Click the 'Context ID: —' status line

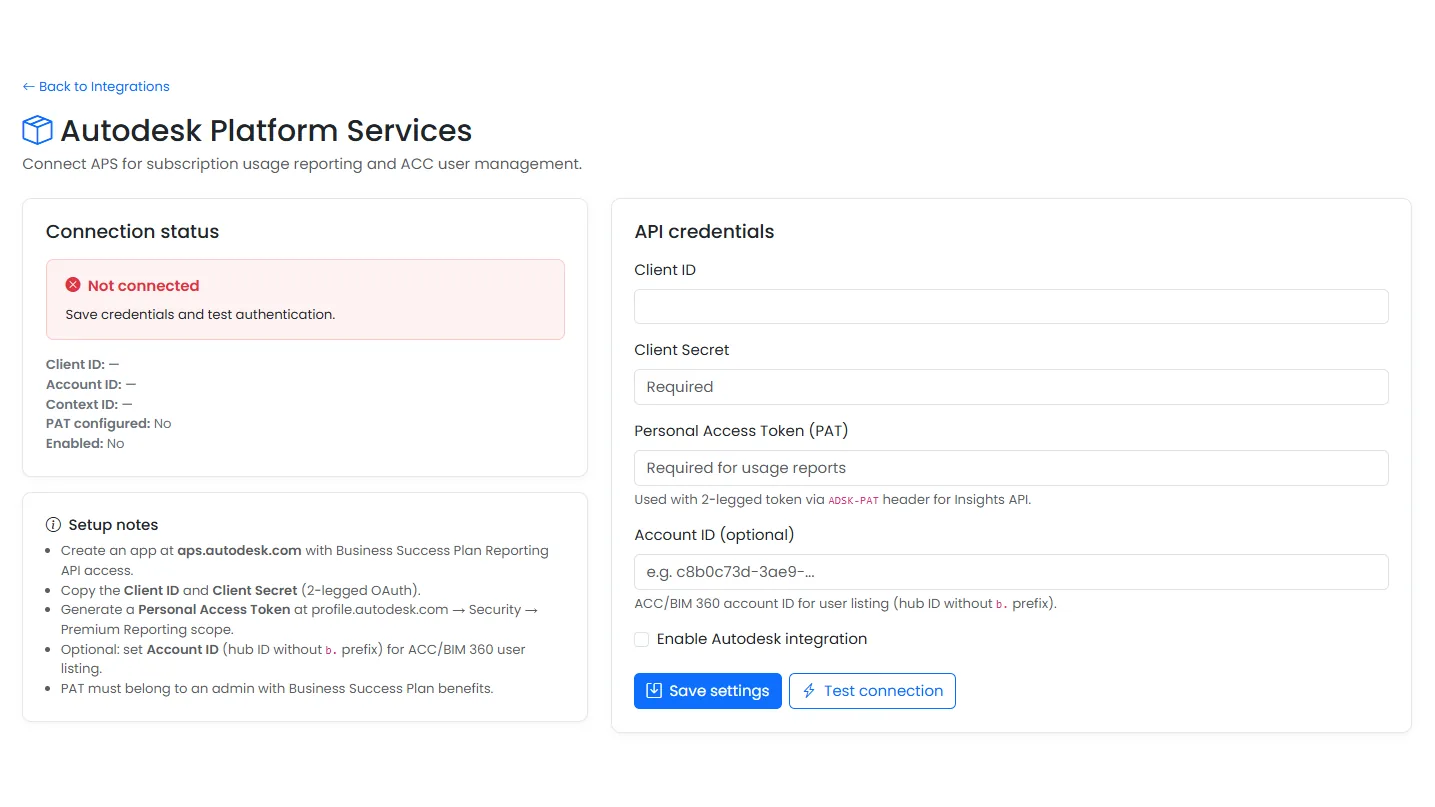89,404
